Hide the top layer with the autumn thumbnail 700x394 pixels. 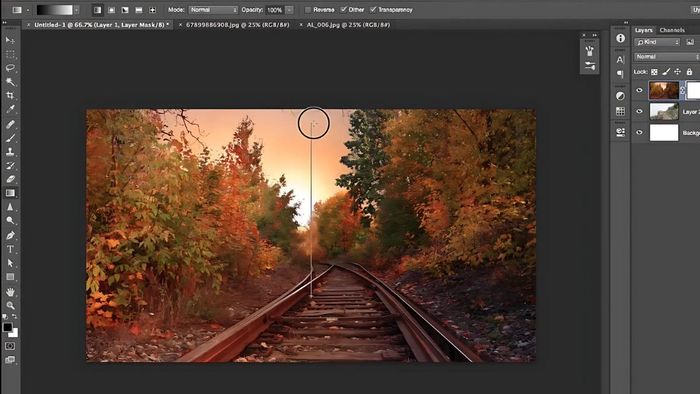point(639,90)
